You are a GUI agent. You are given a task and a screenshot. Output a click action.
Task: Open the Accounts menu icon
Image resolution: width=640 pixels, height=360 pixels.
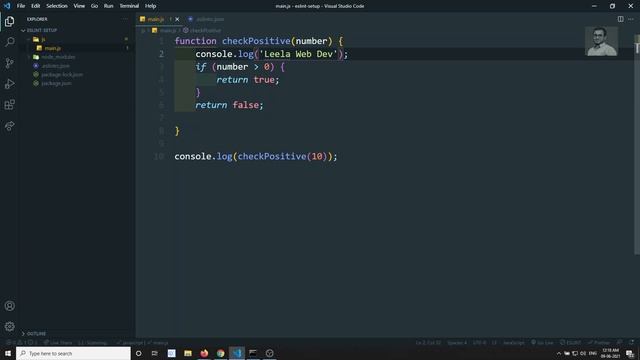(x=9, y=306)
